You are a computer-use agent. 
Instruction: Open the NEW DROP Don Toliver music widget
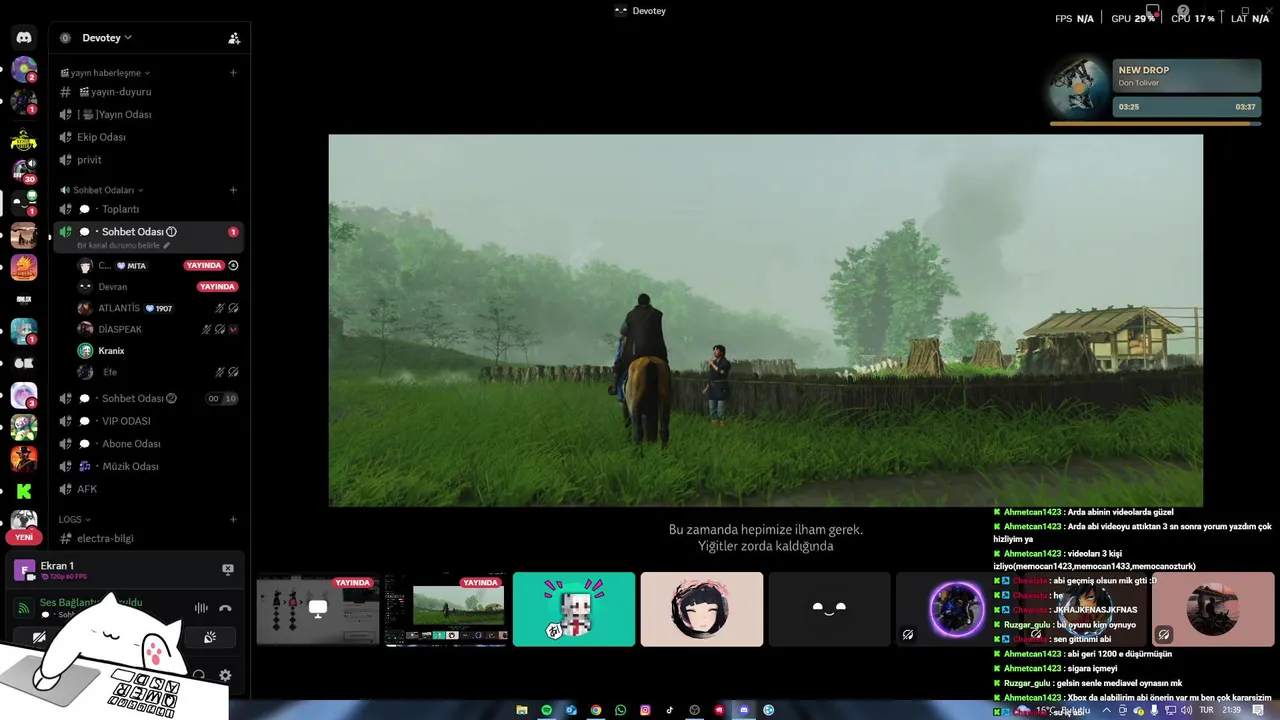[x=1156, y=90]
